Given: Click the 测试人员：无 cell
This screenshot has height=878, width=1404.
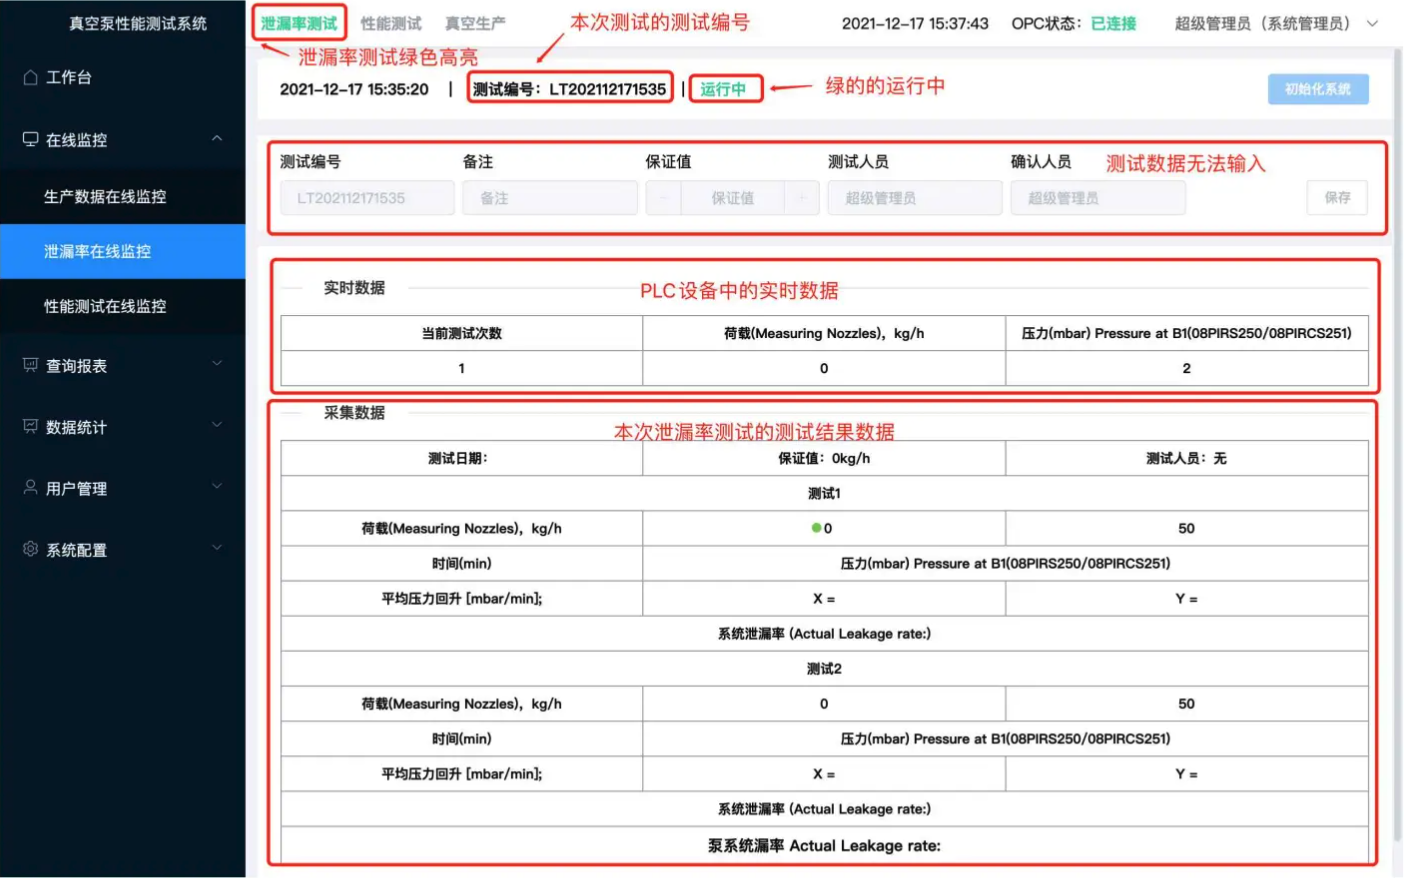Looking at the screenshot, I should (1187, 458).
